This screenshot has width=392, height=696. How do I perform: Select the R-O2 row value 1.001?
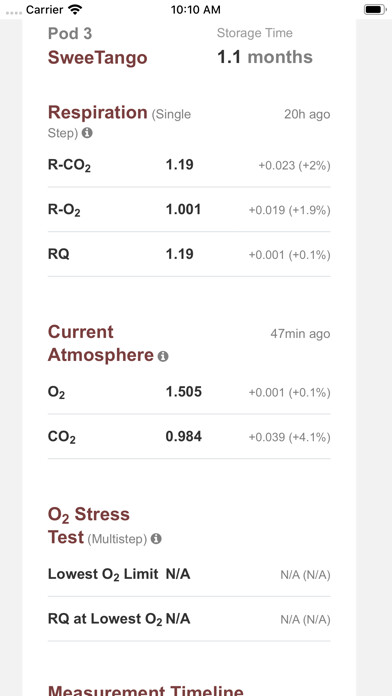point(183,209)
